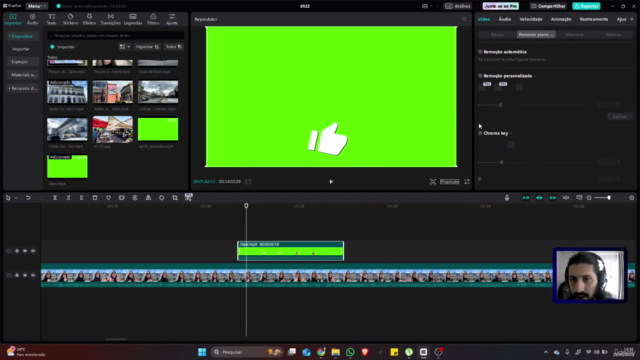The image size is (640, 360).
Task: Hide the green-screen overlay track with eye icon
Action: coord(25,251)
